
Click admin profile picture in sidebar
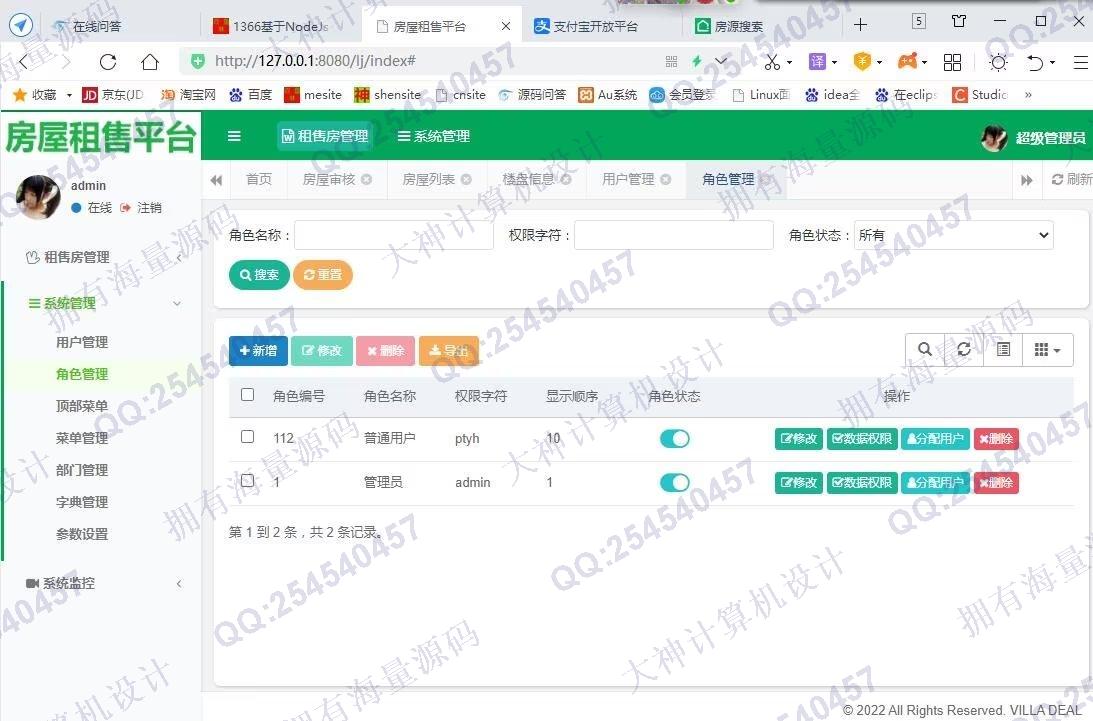38,197
